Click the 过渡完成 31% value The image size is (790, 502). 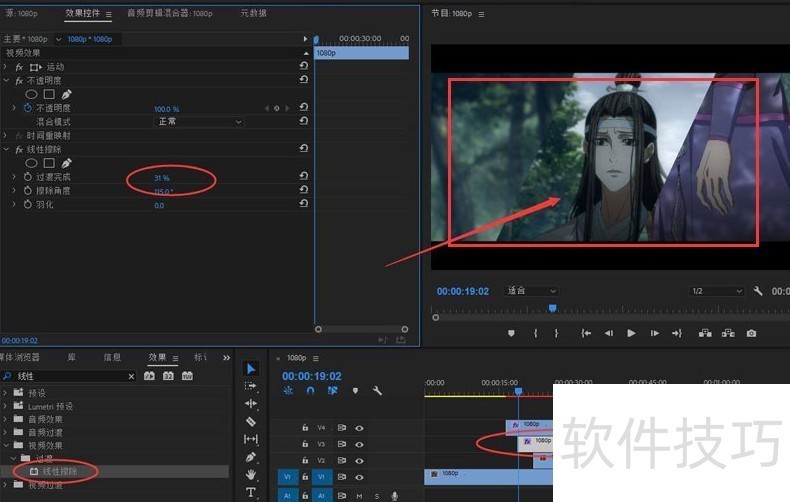(162, 178)
